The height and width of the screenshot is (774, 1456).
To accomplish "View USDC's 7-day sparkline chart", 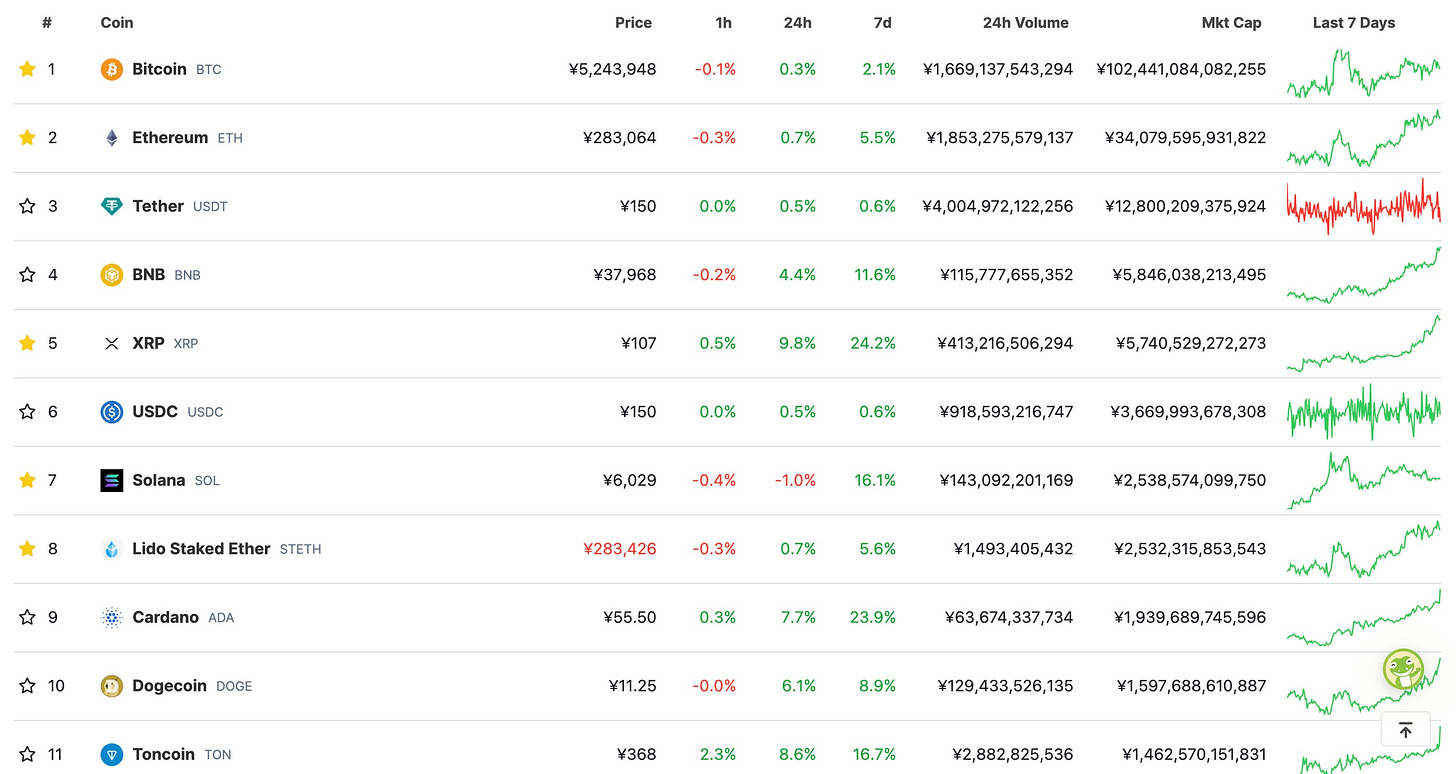I will [1364, 412].
